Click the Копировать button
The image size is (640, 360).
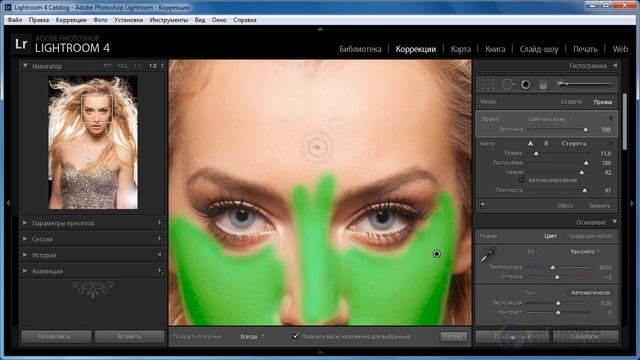point(56,337)
